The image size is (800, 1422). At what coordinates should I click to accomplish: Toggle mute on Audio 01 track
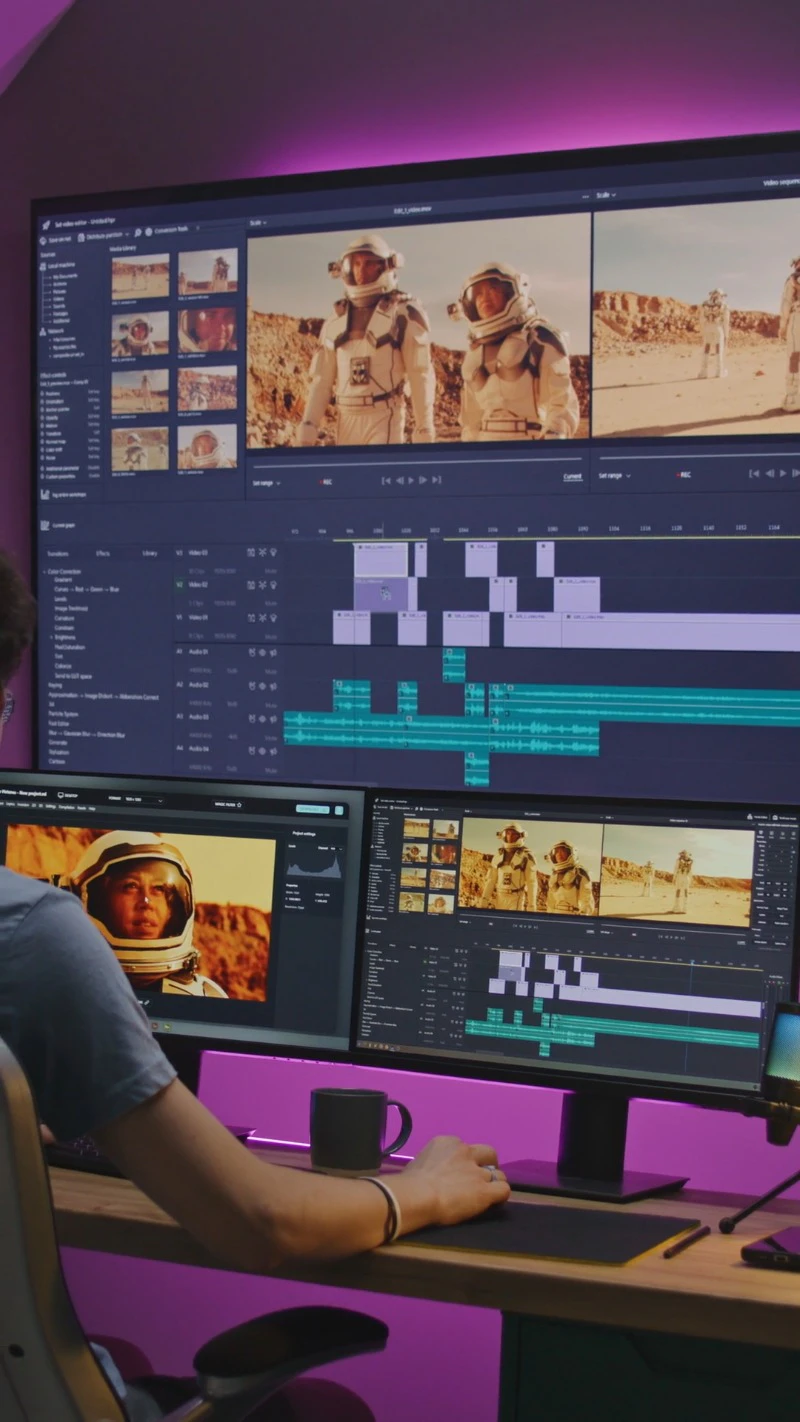[270, 671]
